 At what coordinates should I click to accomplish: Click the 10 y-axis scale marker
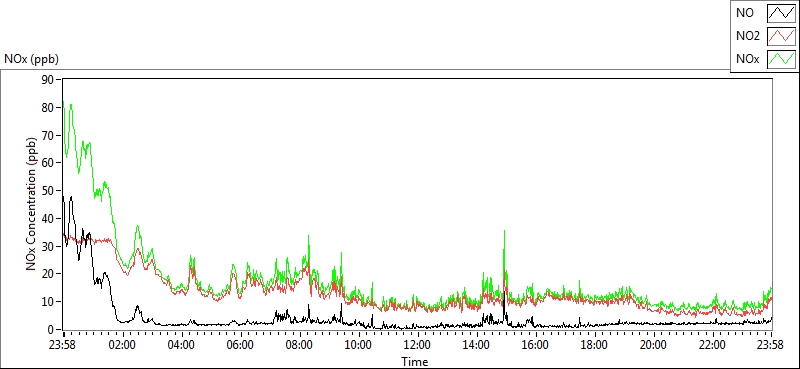click(48, 302)
